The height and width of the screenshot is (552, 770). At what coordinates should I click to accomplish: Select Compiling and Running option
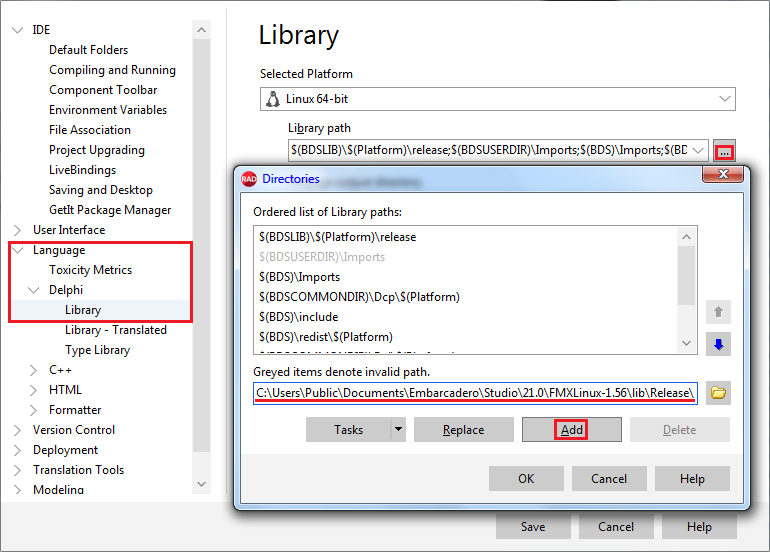point(112,70)
